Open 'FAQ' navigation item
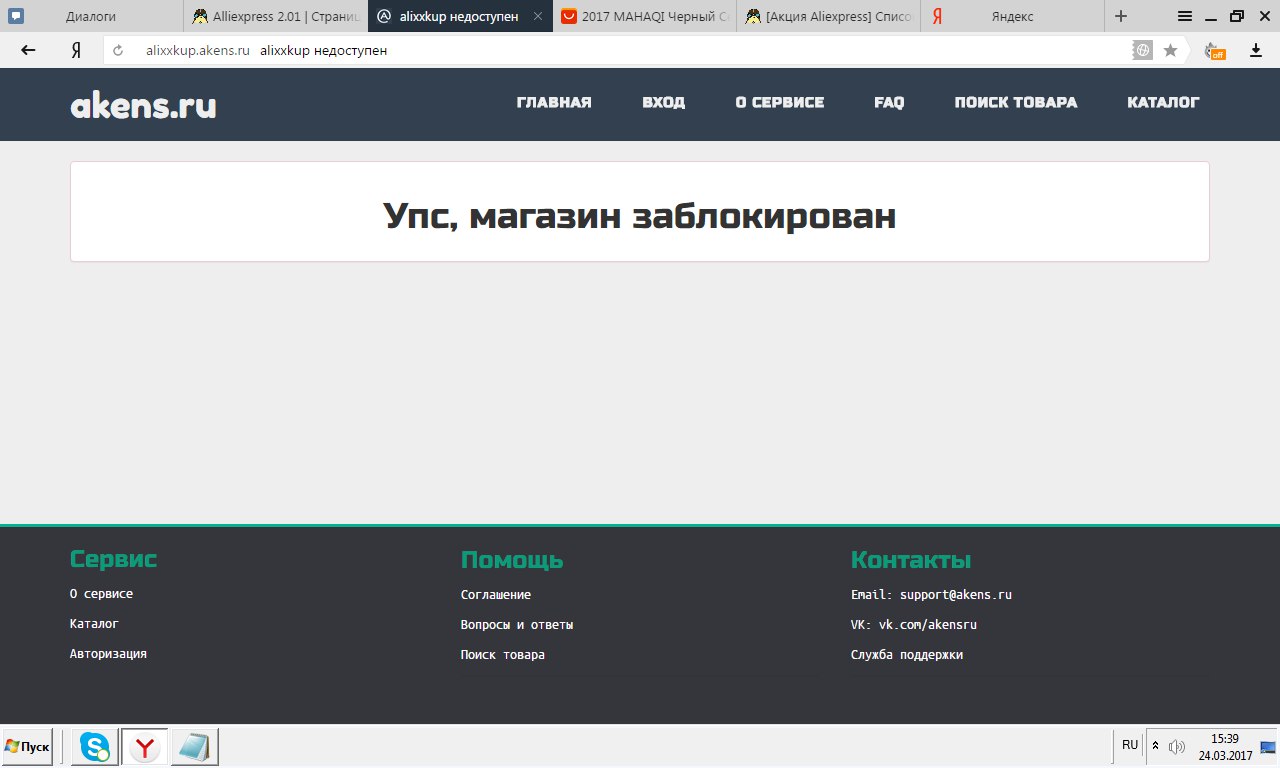The image size is (1280, 768). [889, 102]
